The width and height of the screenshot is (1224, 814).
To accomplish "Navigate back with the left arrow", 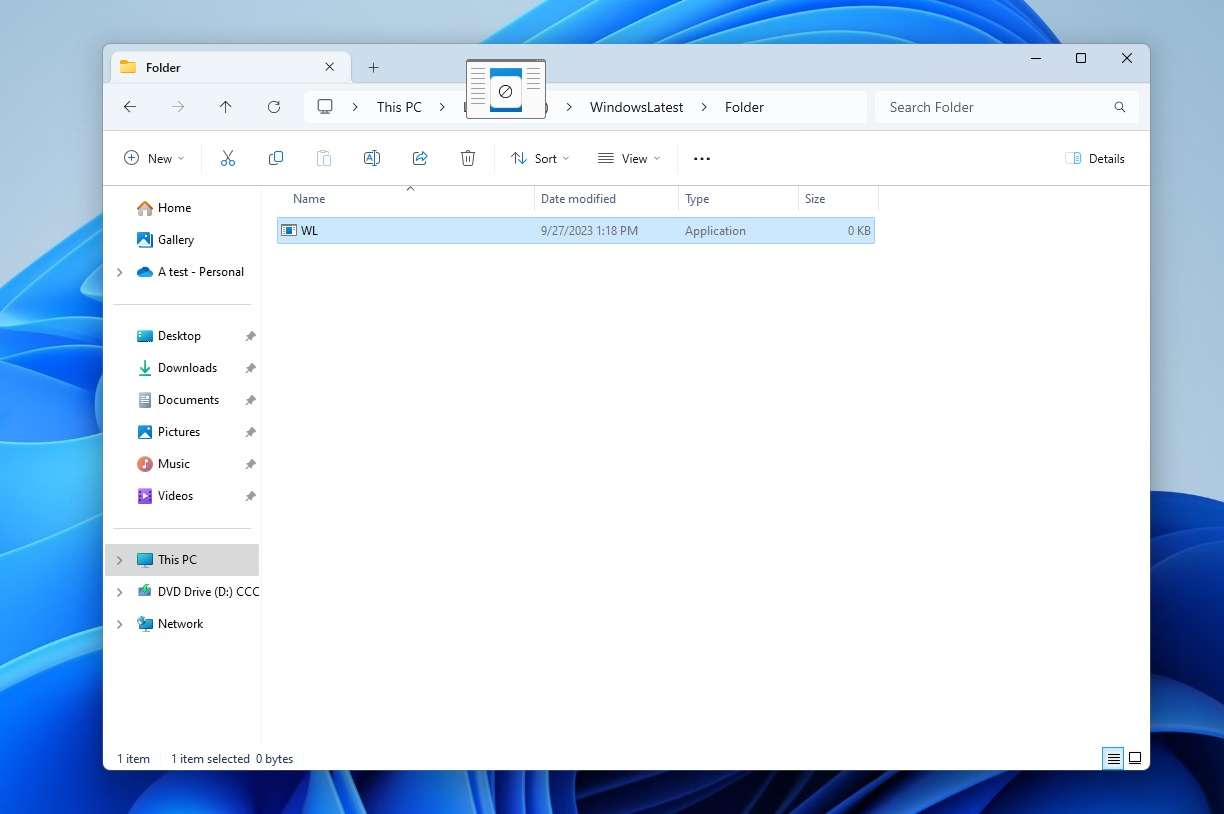I will 130,107.
